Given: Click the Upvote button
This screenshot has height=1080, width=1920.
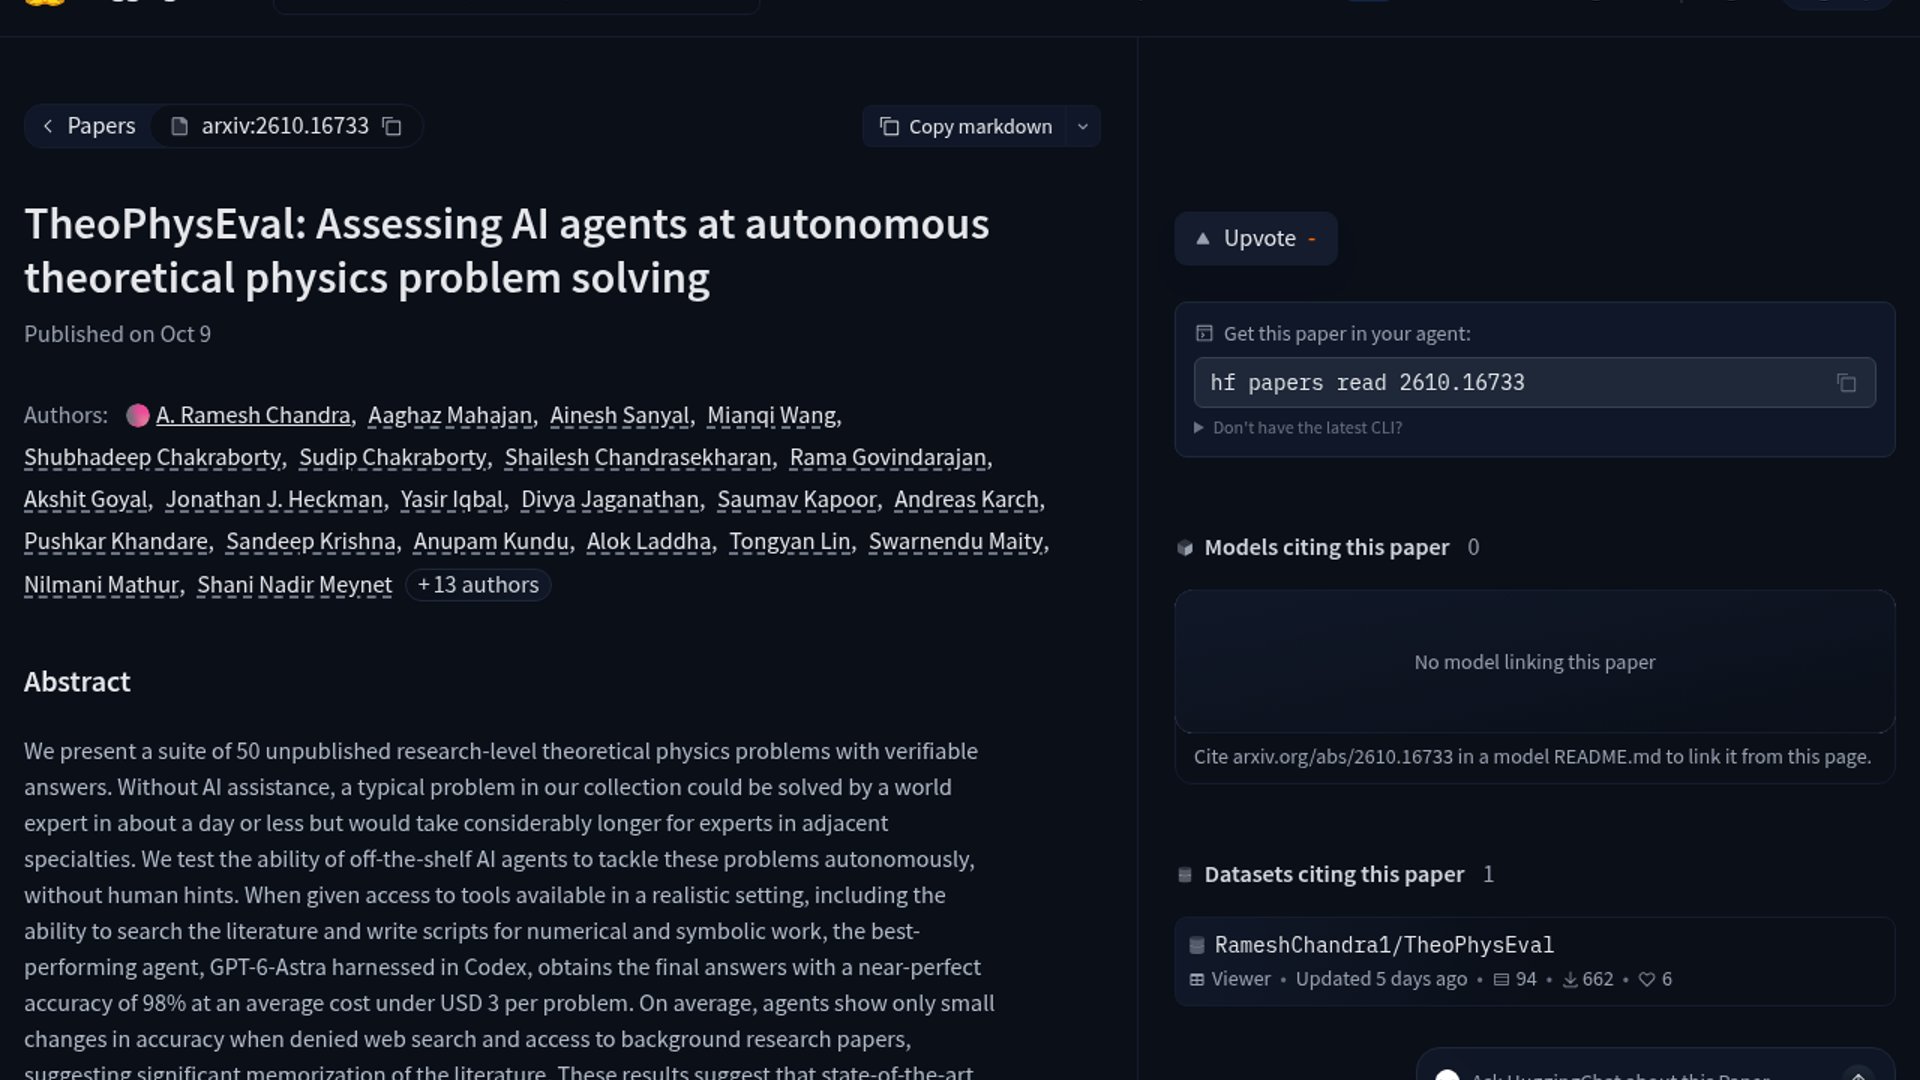Looking at the screenshot, I should (1256, 239).
